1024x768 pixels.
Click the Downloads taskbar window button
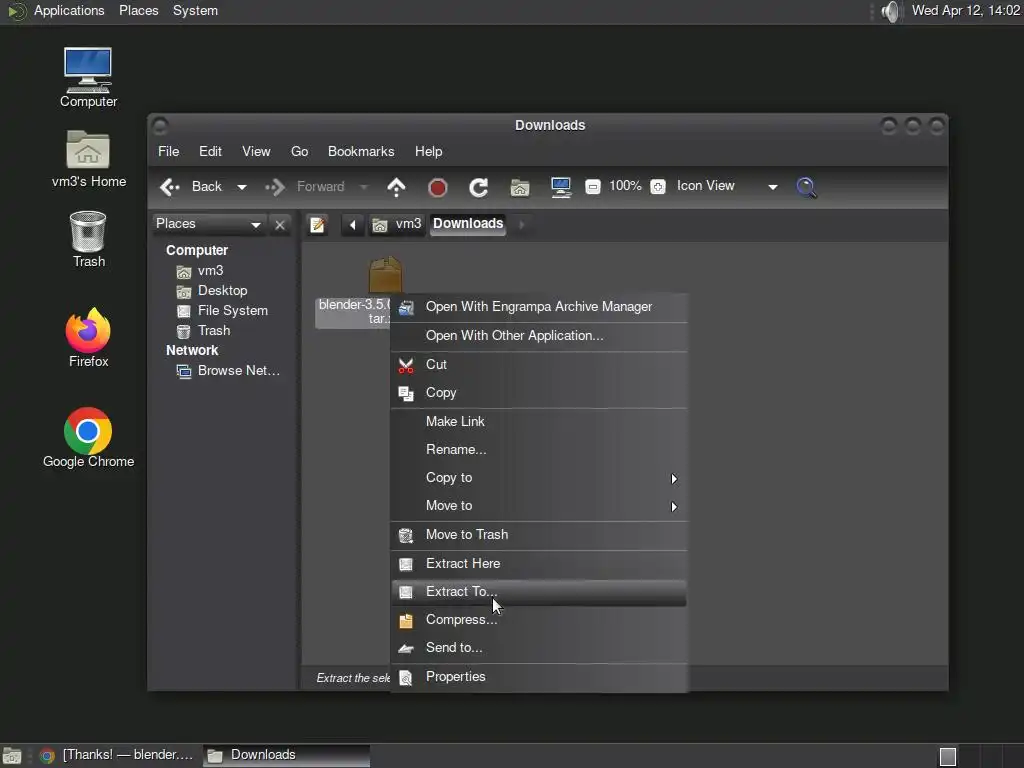(x=286, y=756)
